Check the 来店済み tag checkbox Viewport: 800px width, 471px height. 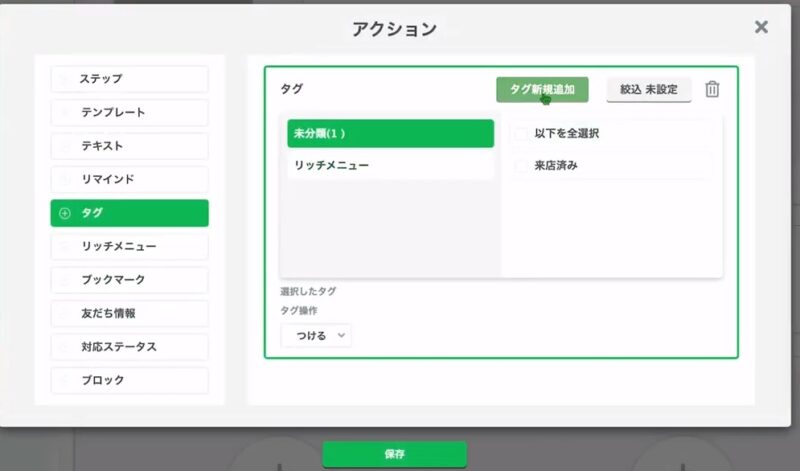click(x=521, y=166)
